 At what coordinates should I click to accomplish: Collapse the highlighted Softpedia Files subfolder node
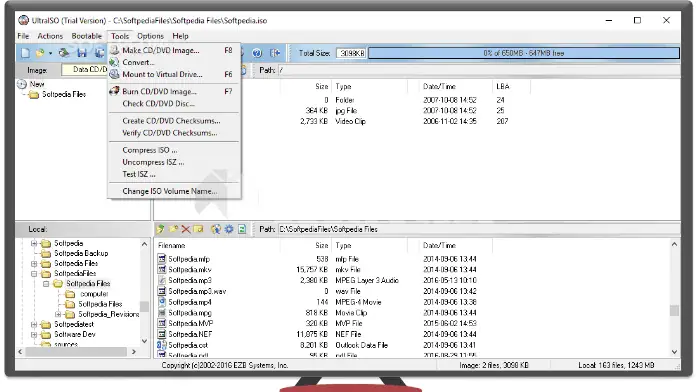point(46,283)
